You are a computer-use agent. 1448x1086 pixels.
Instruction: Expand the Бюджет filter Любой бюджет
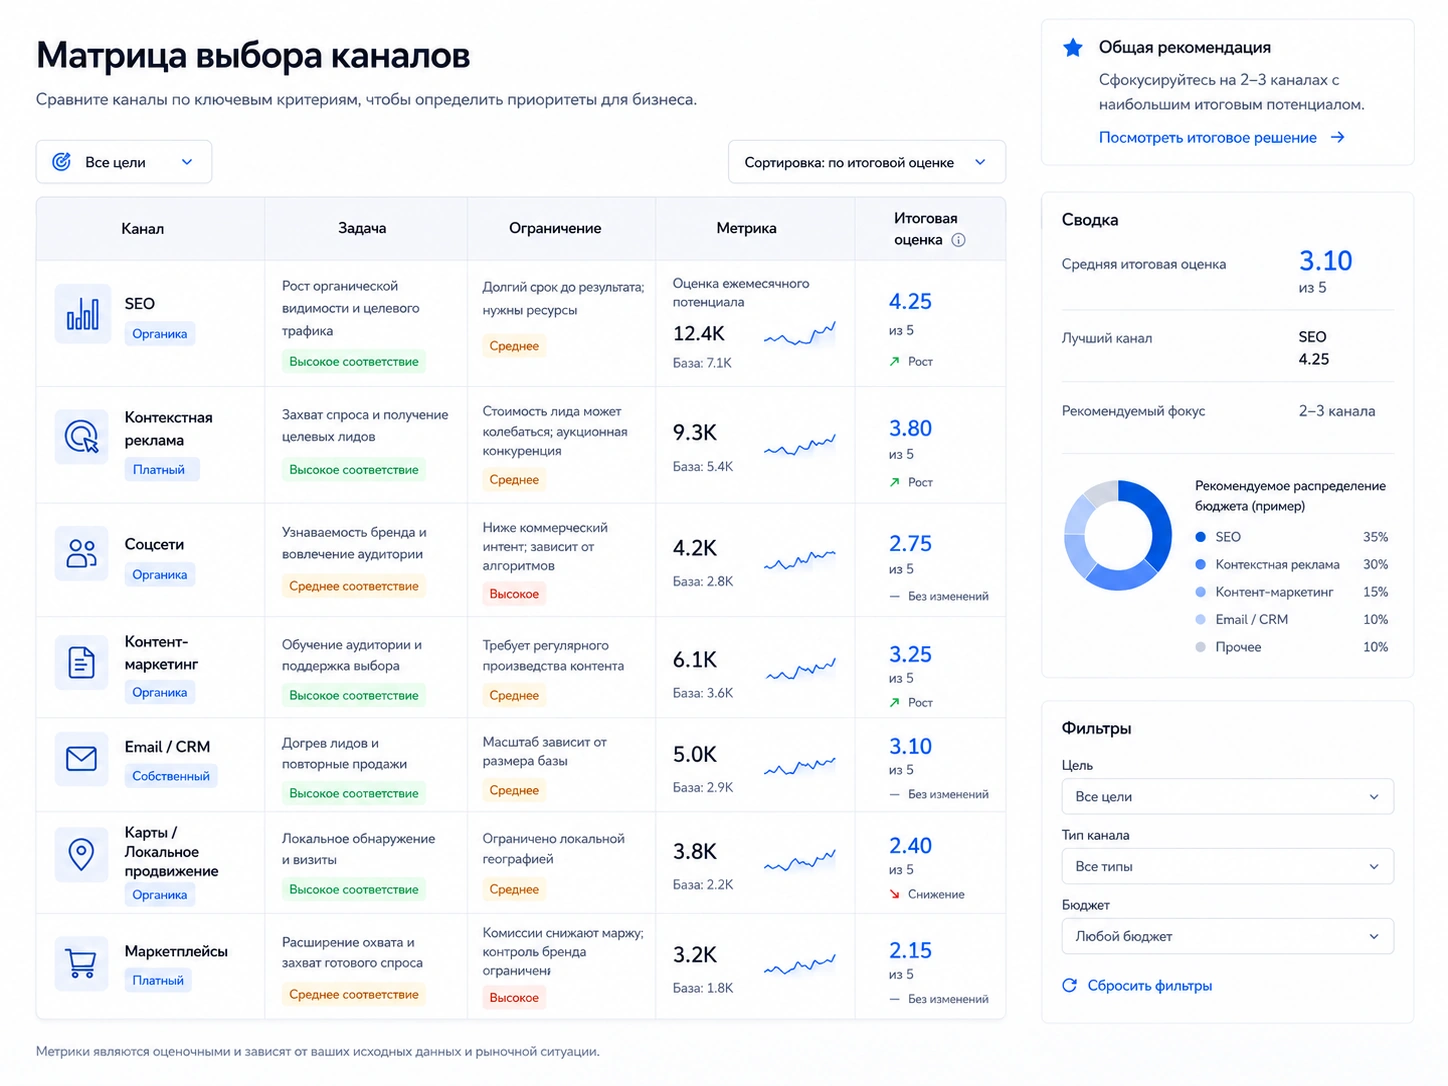click(x=1227, y=936)
